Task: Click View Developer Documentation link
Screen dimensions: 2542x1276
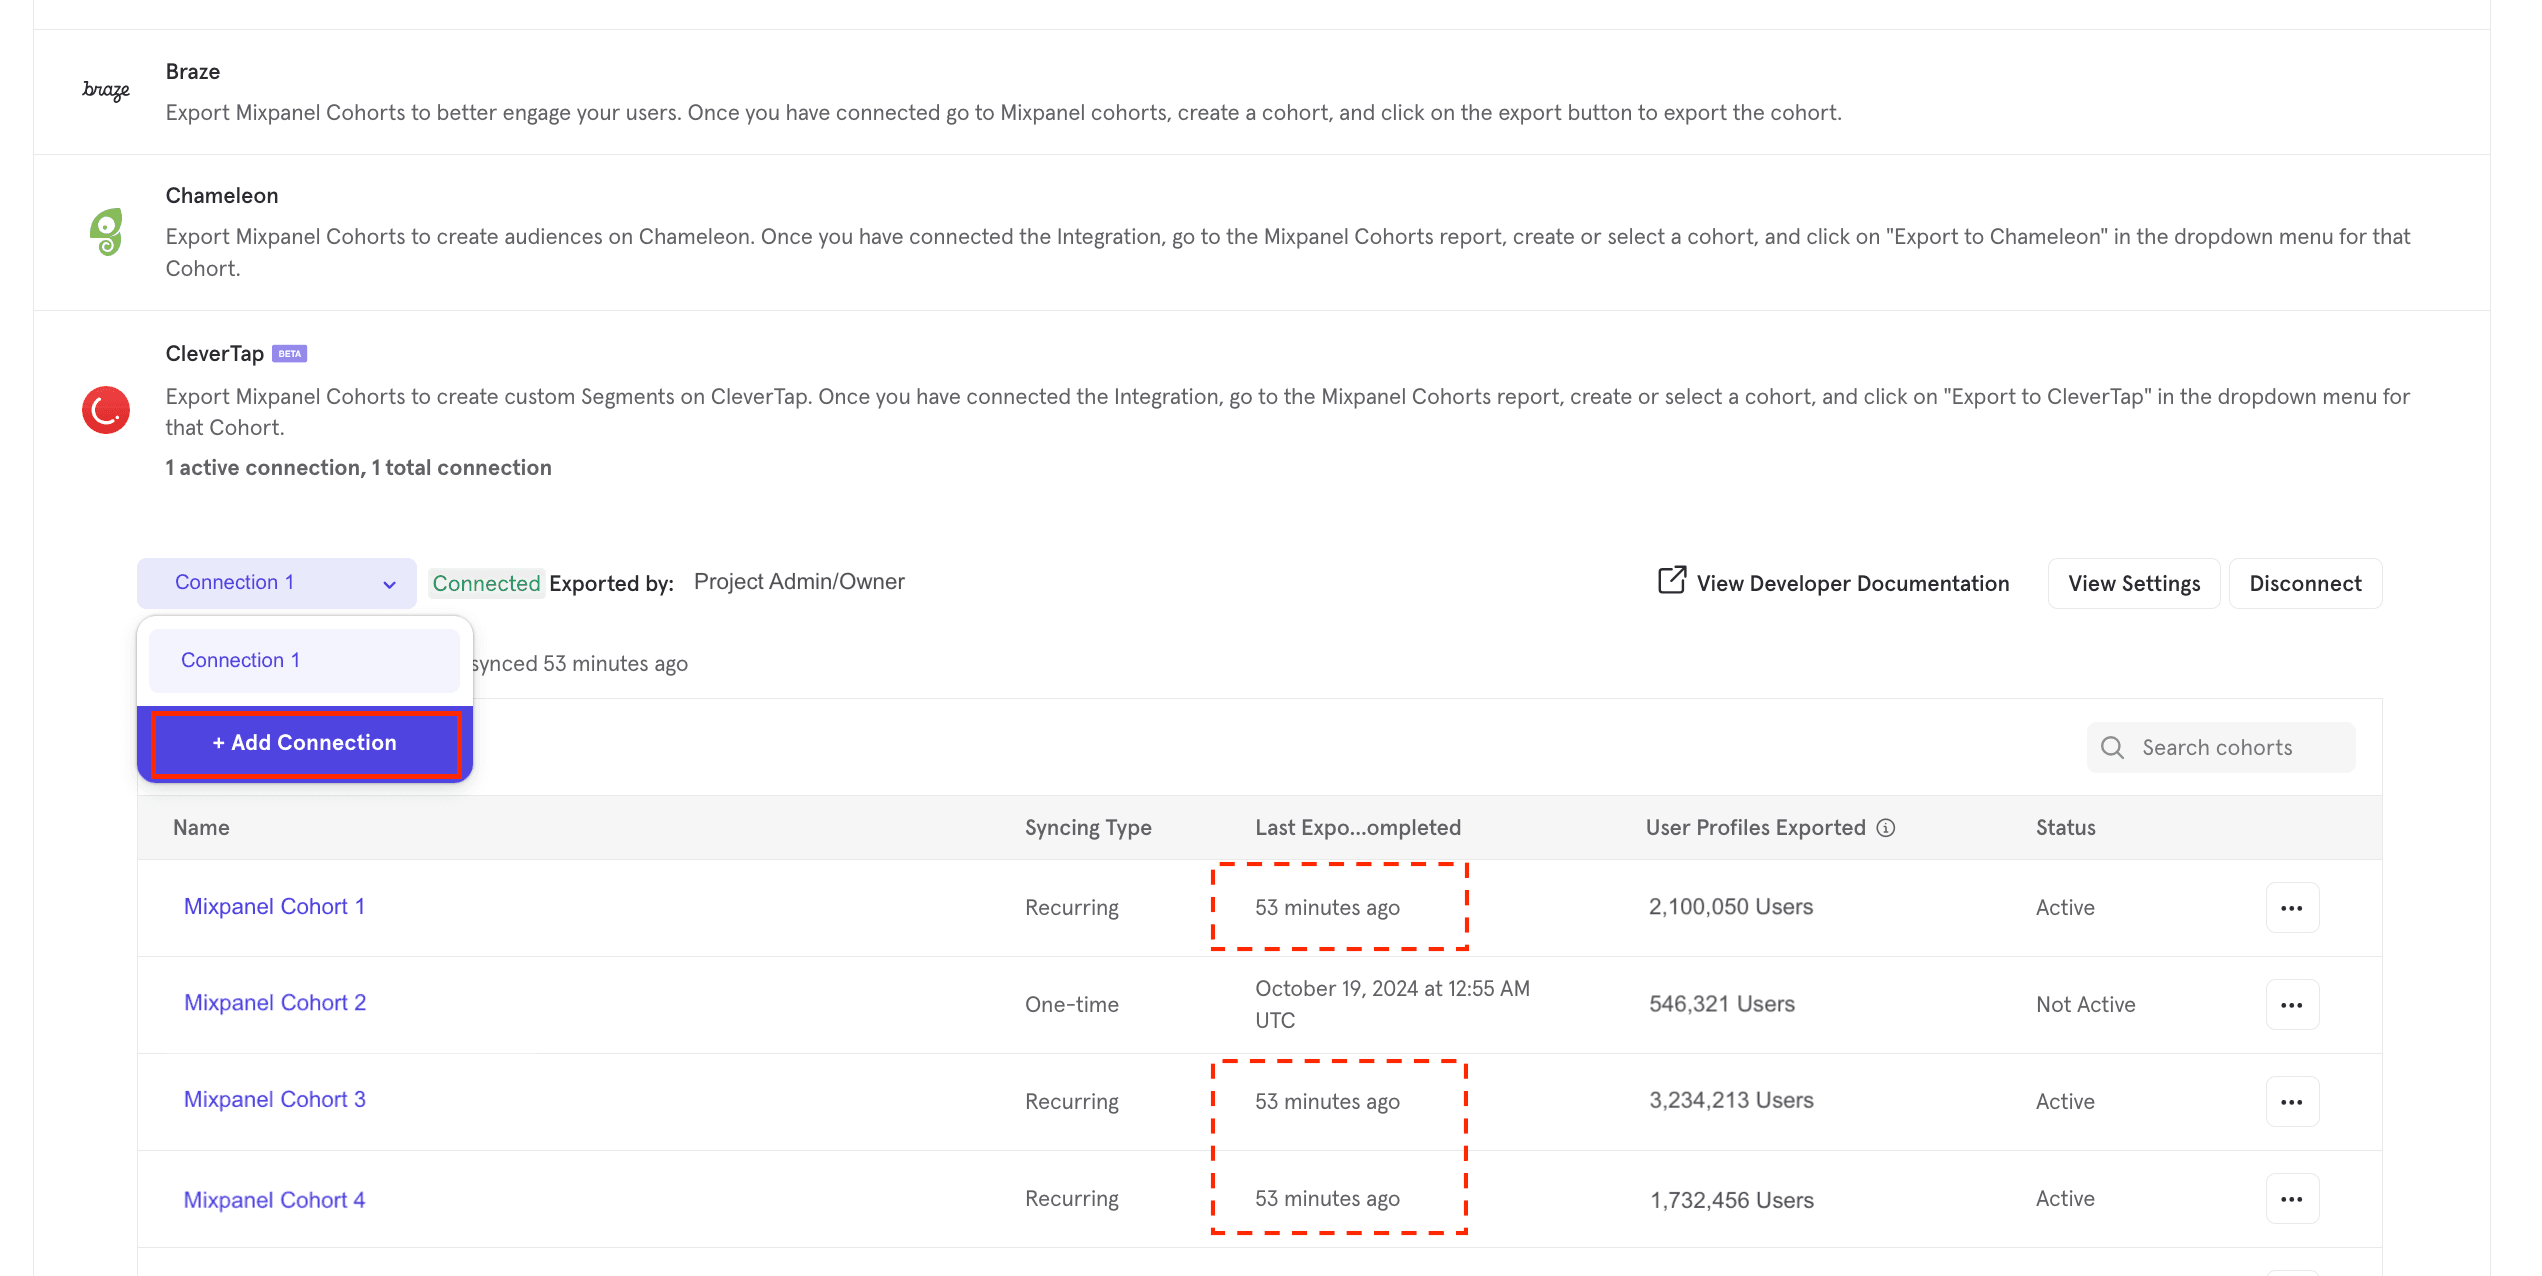Action: [1852, 584]
